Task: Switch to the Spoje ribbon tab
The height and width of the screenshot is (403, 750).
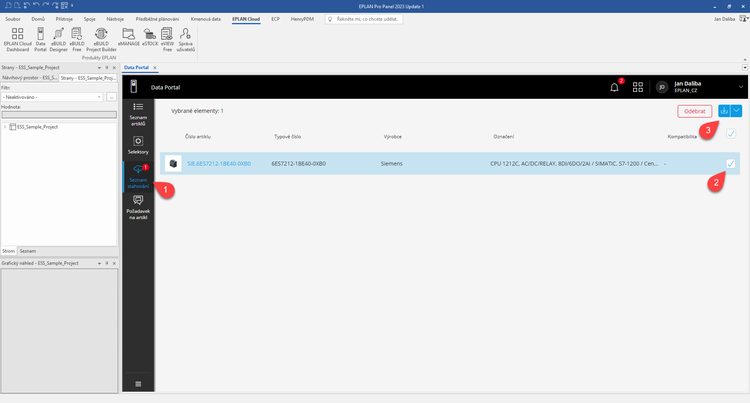Action: (x=89, y=19)
